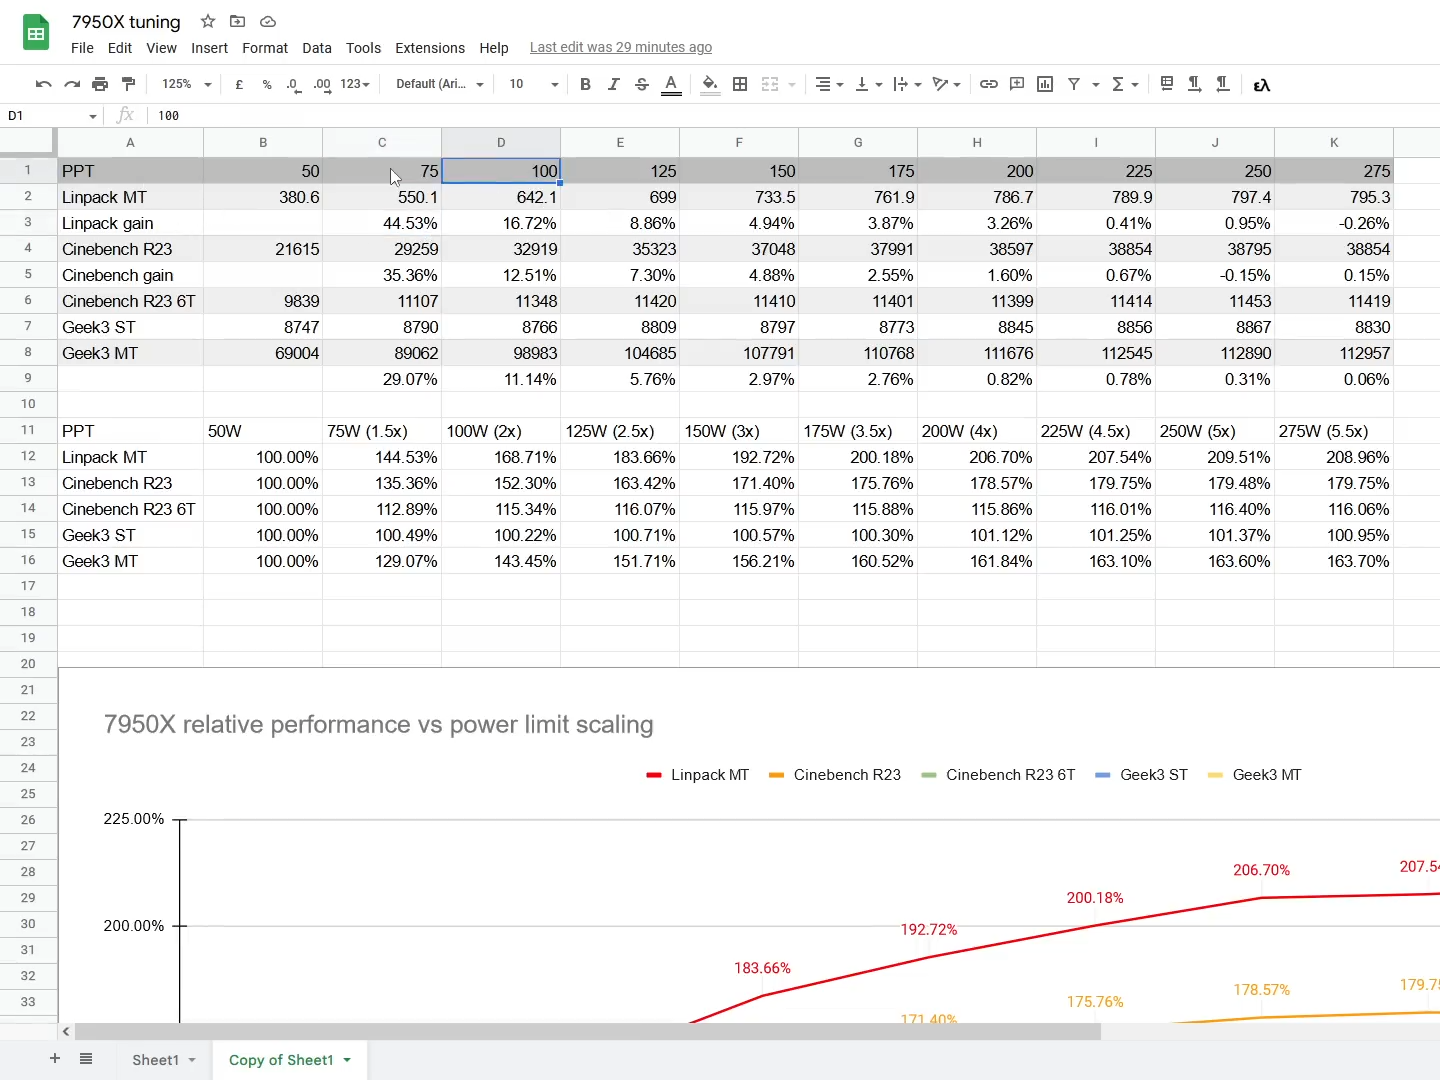Open the Borders tool
The width and height of the screenshot is (1440, 1080).
coord(740,85)
